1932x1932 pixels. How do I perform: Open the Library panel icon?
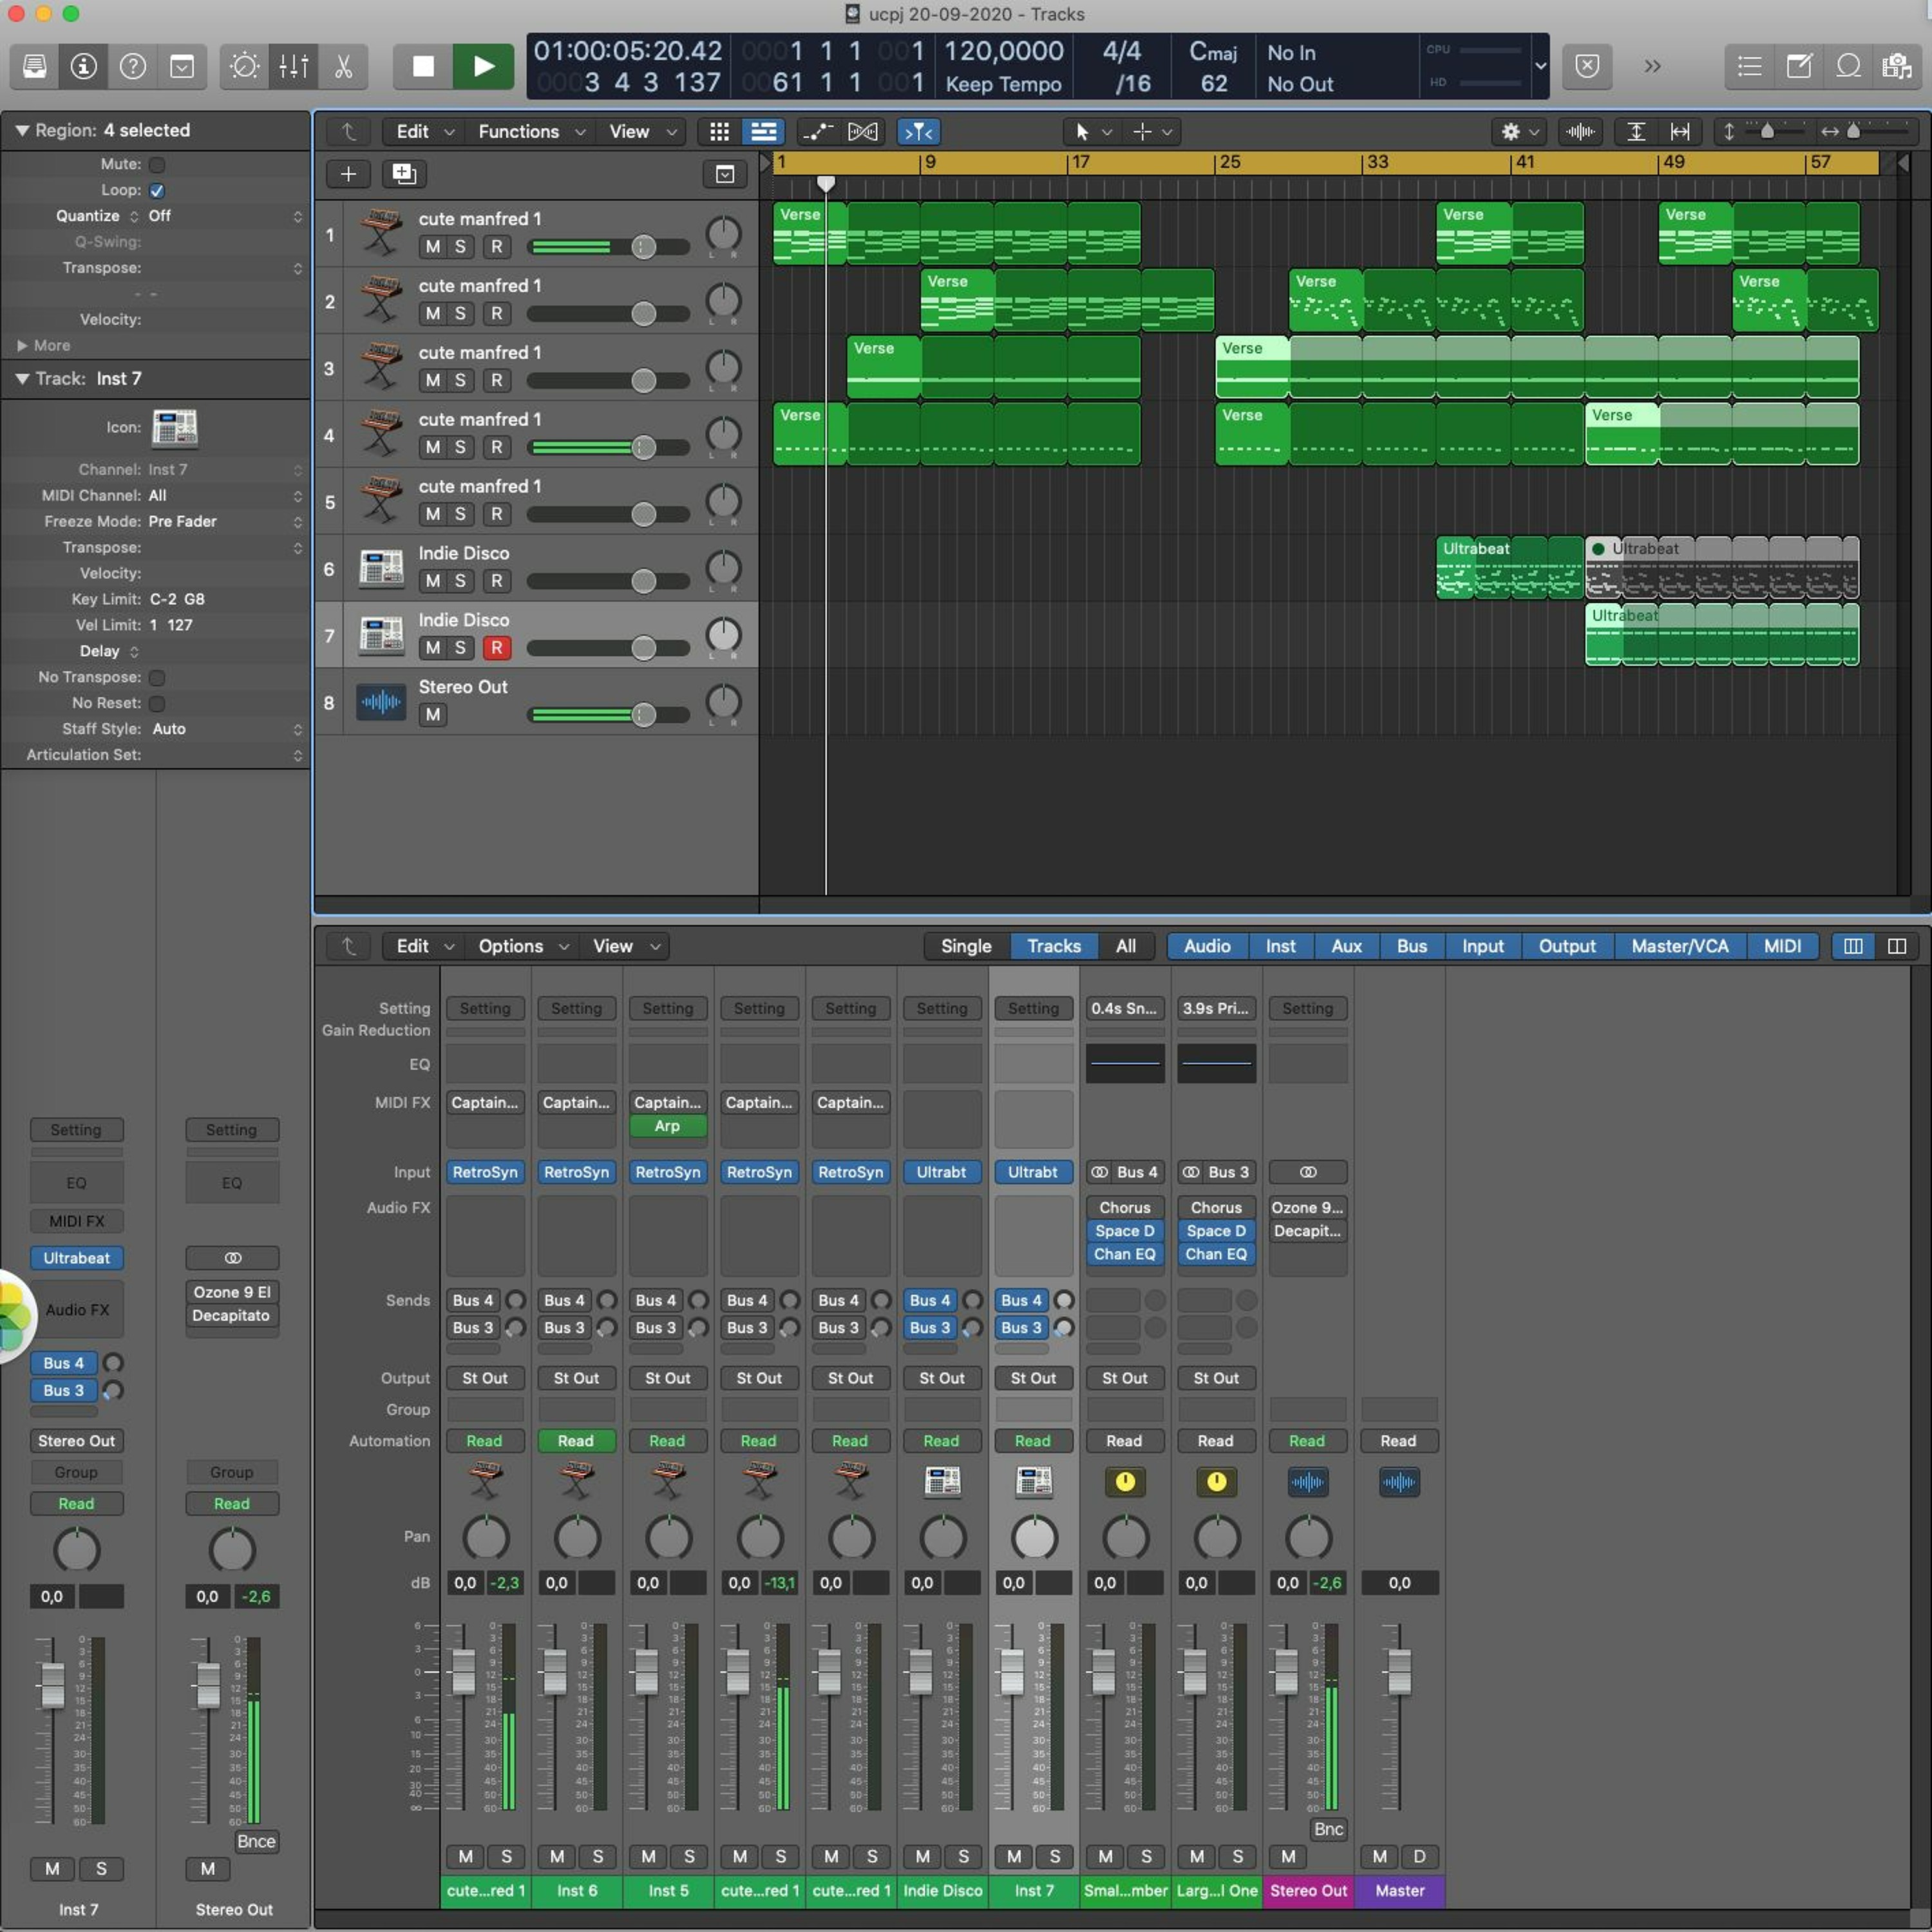tap(35, 66)
